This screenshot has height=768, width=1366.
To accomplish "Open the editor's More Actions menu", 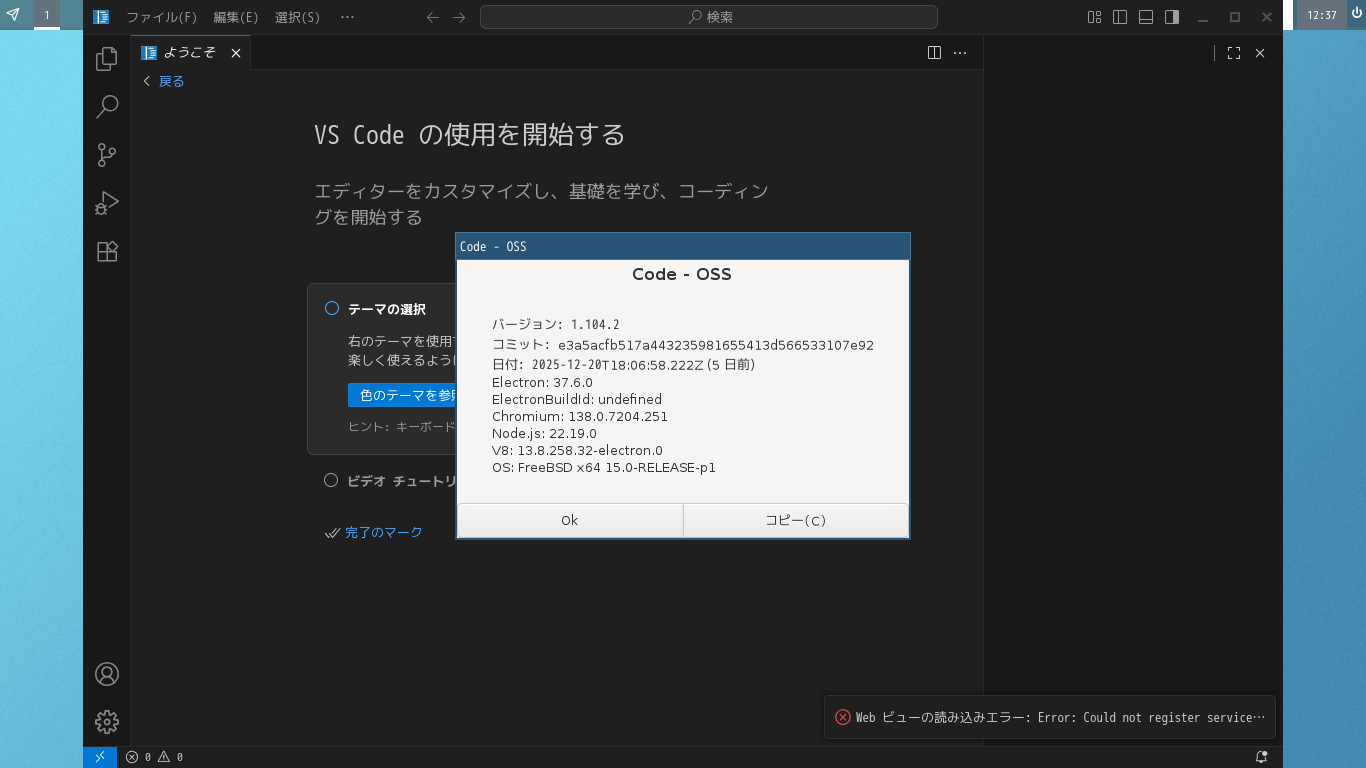I will 960,53.
